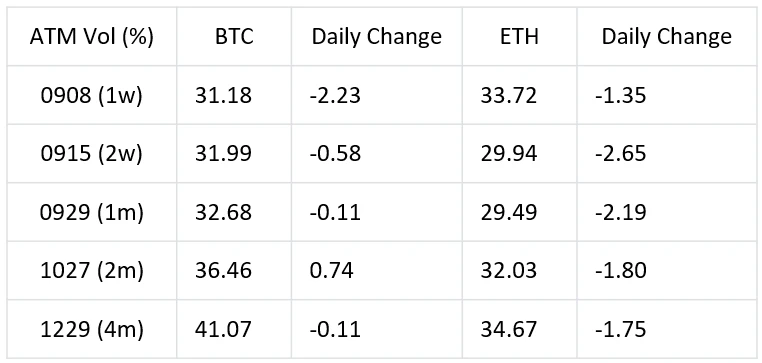Select the 1229 (4m) row label
The height and width of the screenshot is (363, 762).
[x=91, y=330]
